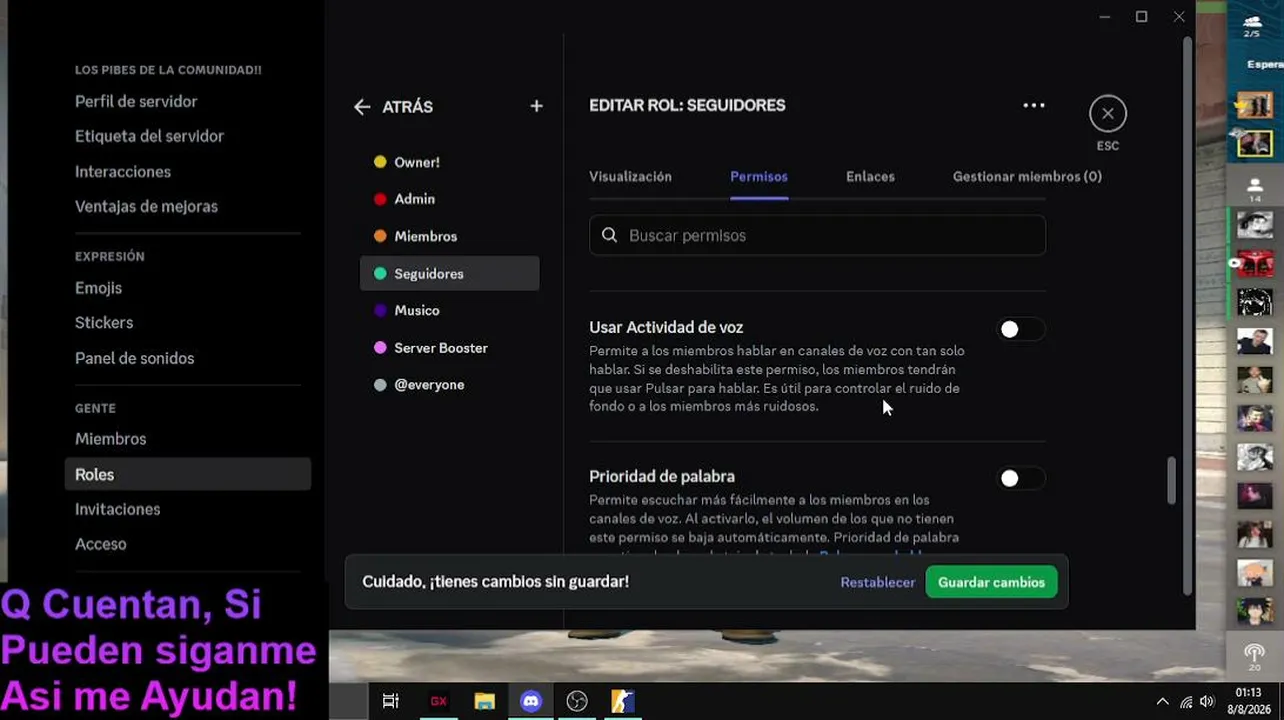Enable Usar Actividad de voz permission
This screenshot has height=720, width=1284.
[1021, 329]
